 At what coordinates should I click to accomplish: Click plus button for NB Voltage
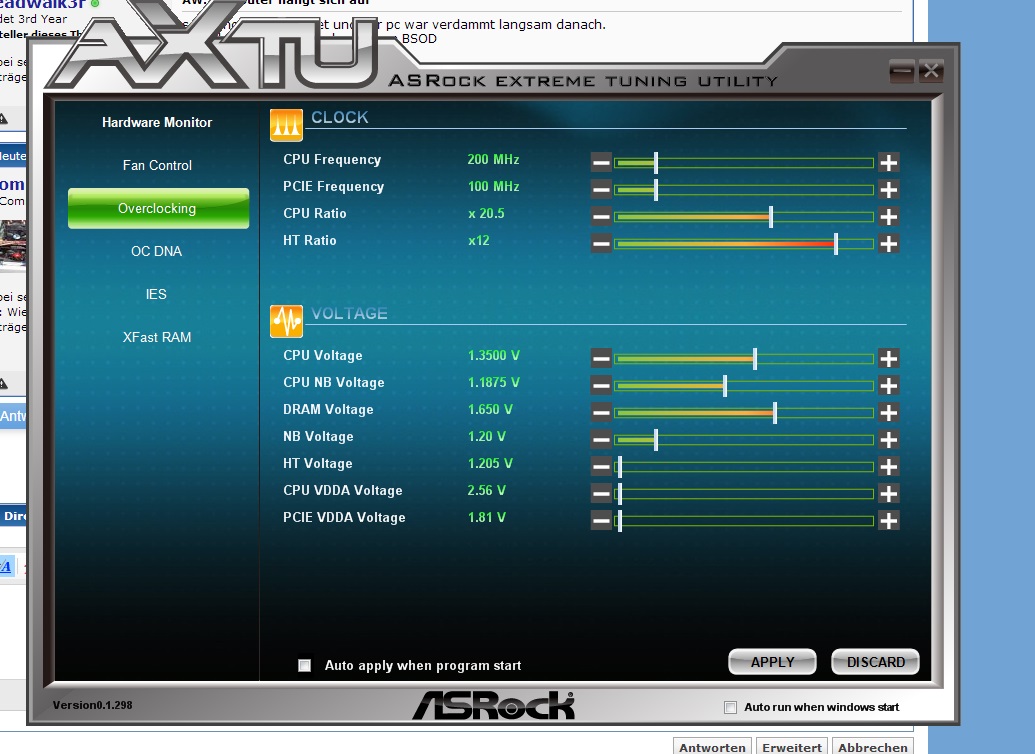[888, 440]
